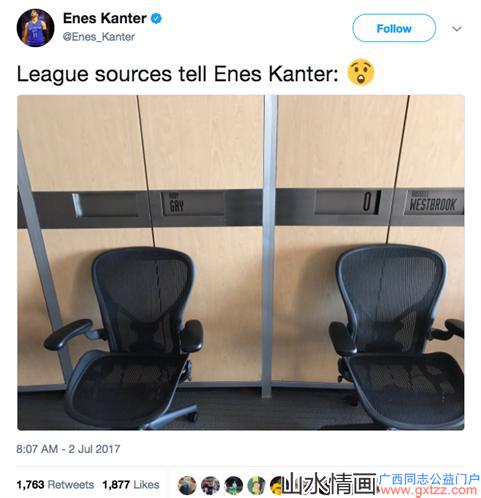Click the Westbrook nameplate in photo
Screen dimensions: 481x498
(433, 202)
